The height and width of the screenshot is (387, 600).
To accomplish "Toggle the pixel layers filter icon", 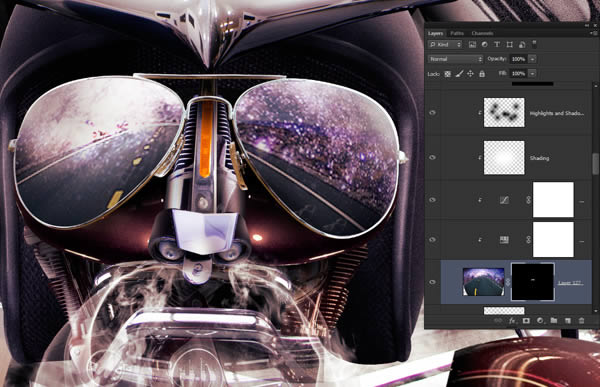I will (472, 45).
